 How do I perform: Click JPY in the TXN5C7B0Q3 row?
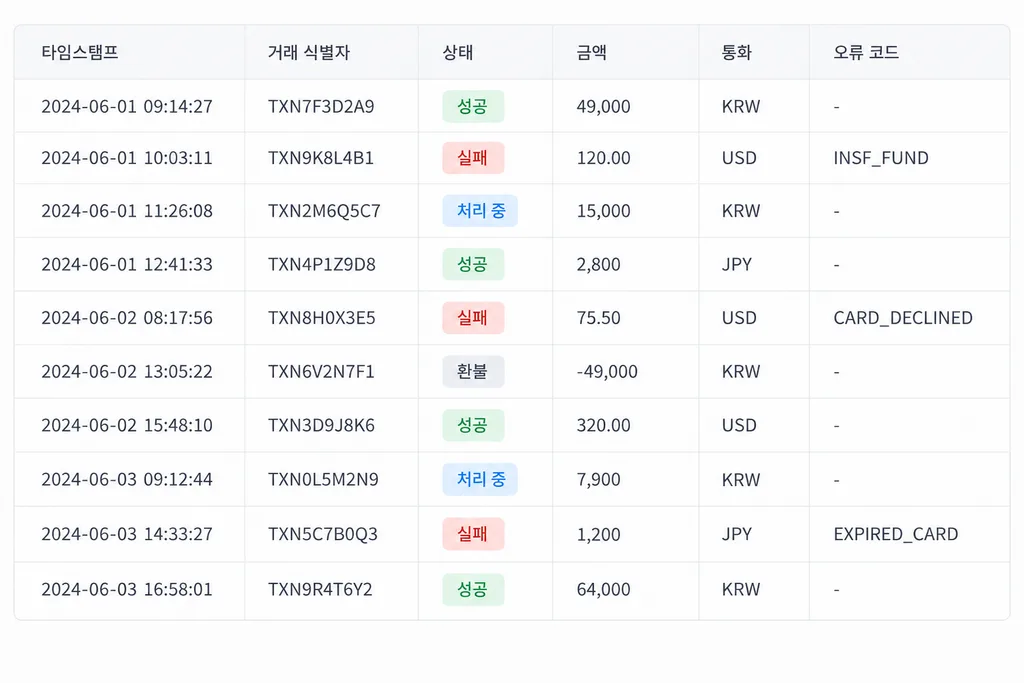click(737, 534)
